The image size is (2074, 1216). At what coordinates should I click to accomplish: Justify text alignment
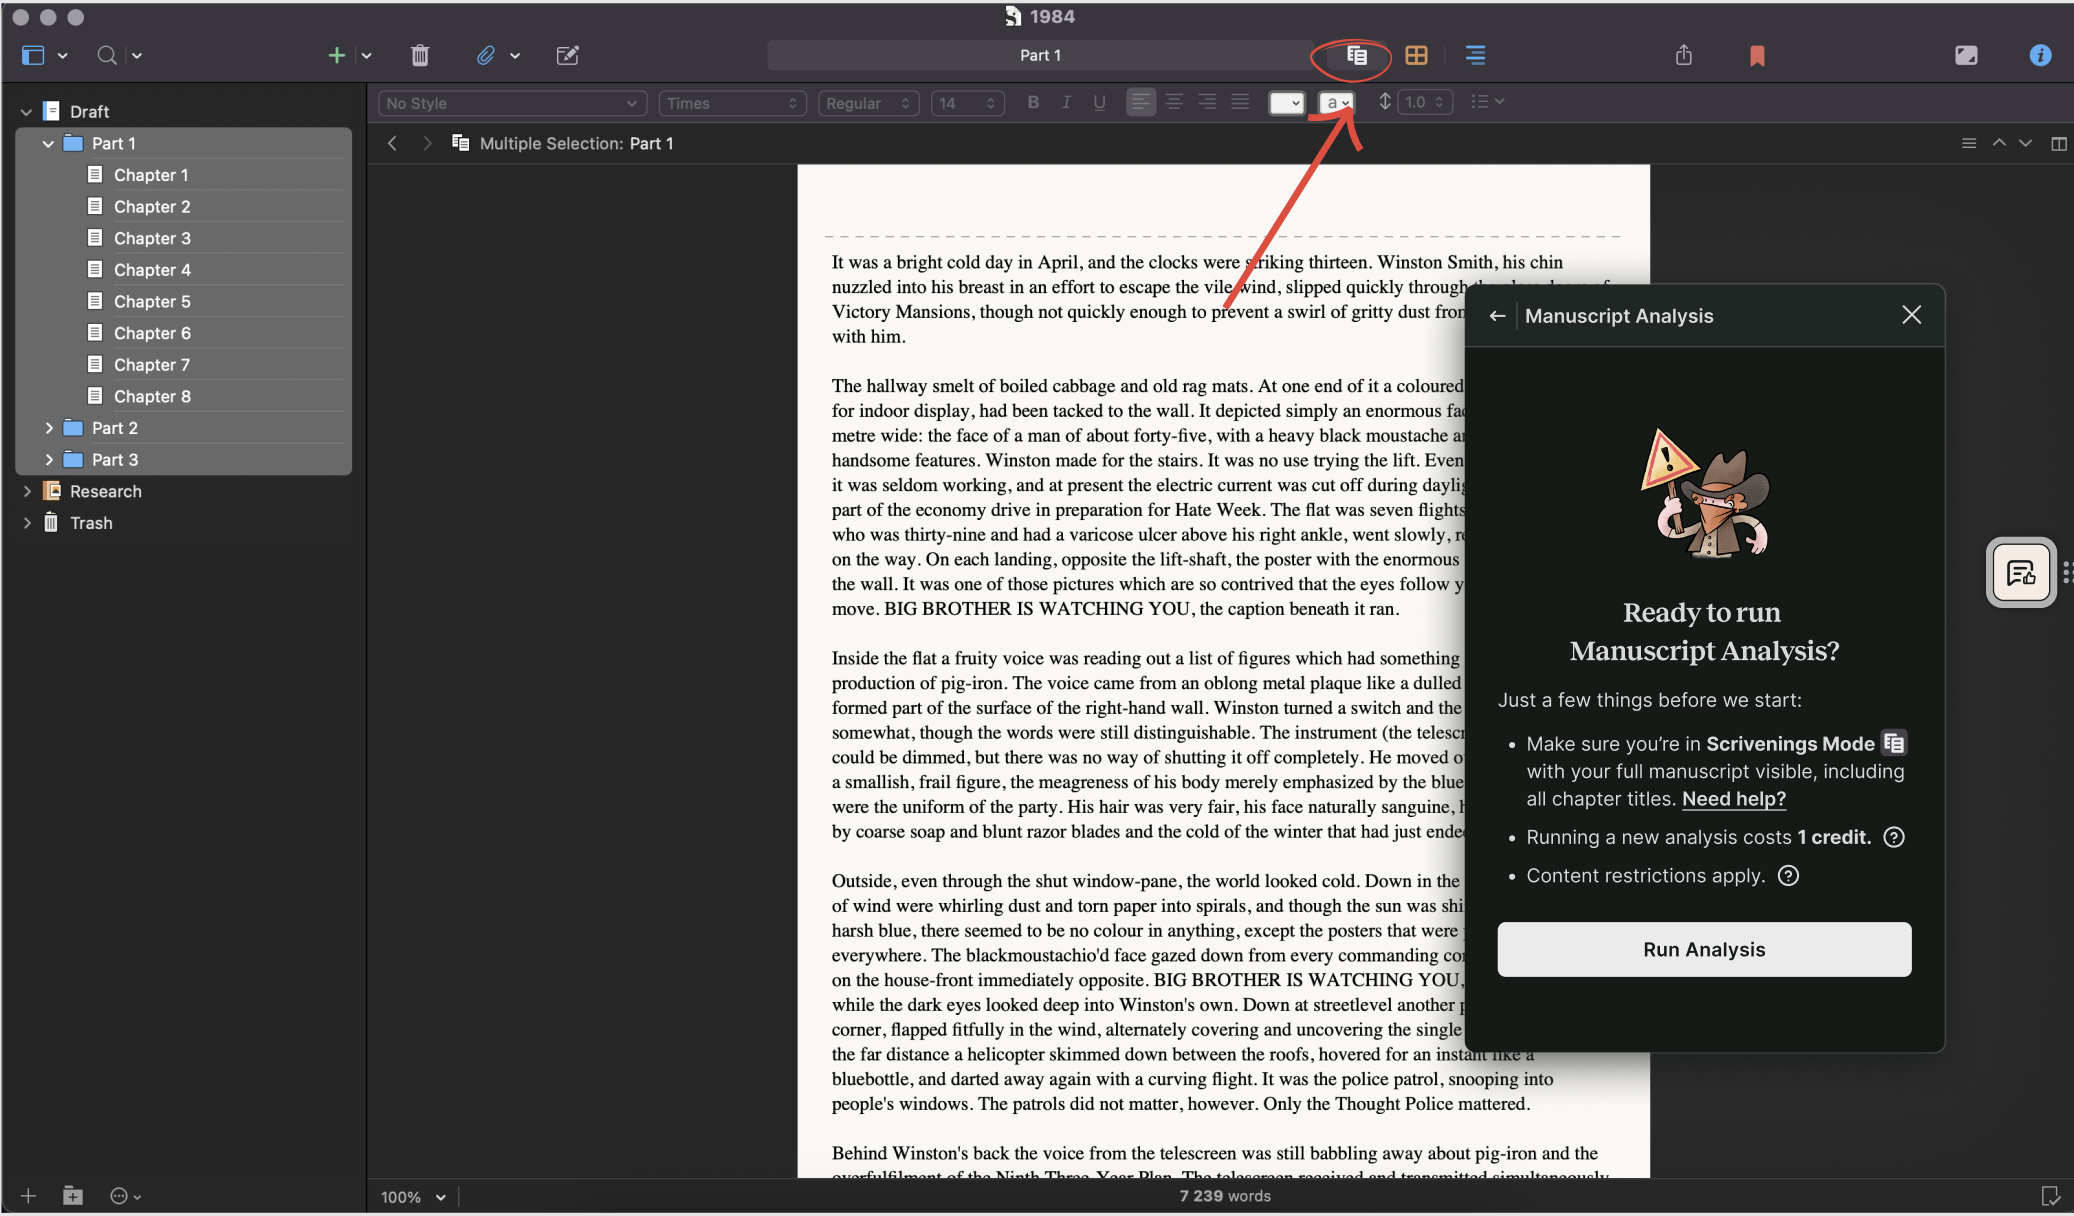1240,102
